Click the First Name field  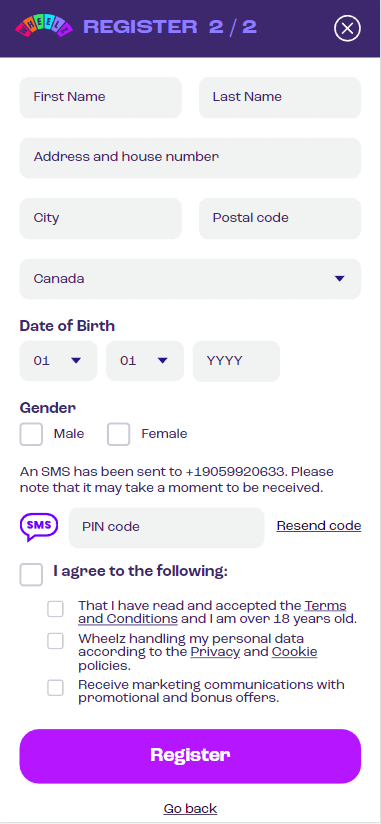point(100,97)
